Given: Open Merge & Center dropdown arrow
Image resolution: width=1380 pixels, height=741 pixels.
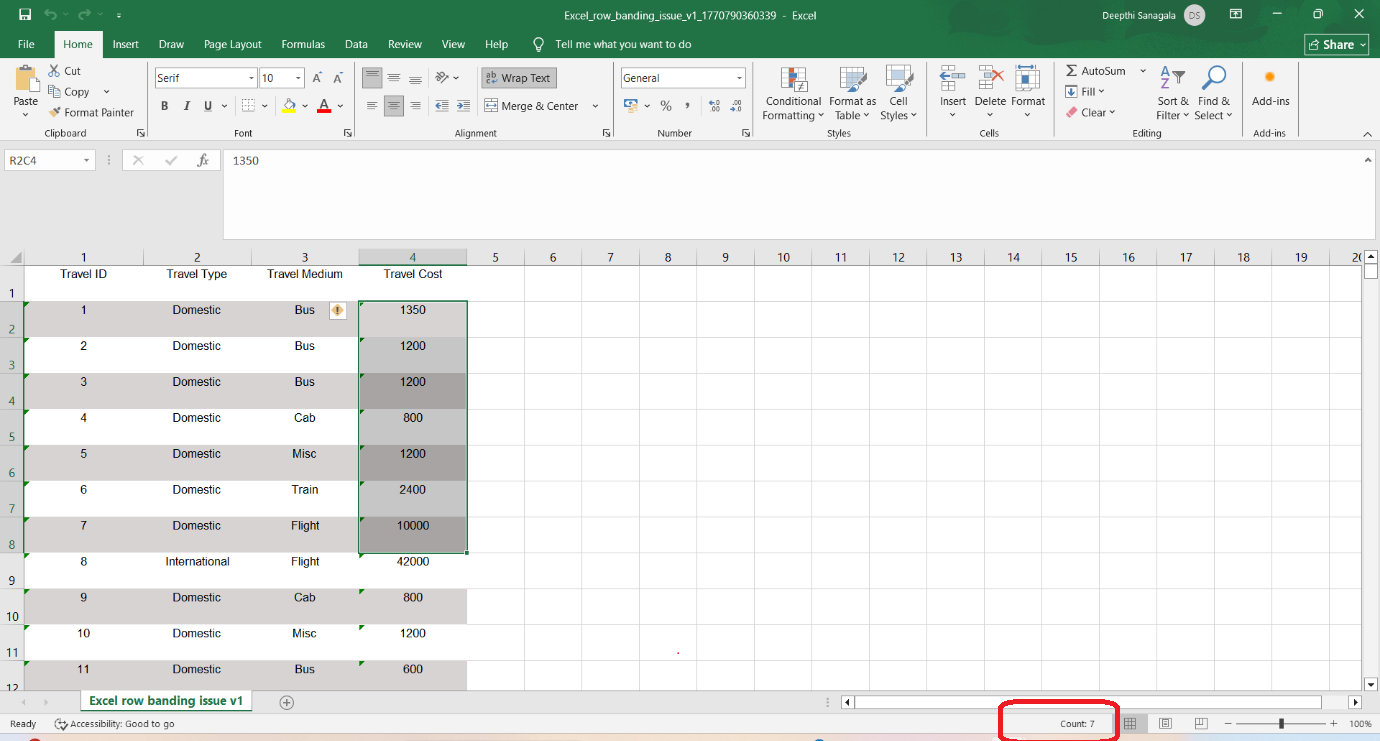Looking at the screenshot, I should 595,106.
